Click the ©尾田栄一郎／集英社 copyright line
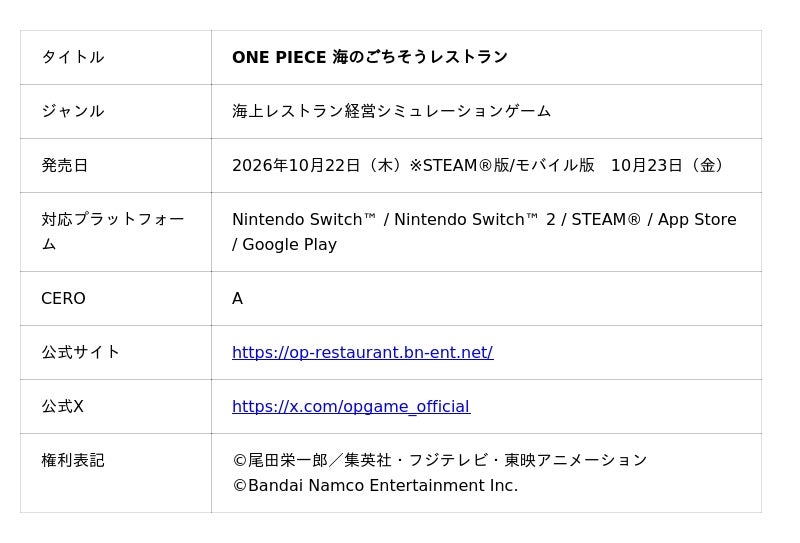This screenshot has width=800, height=543. tap(440, 460)
